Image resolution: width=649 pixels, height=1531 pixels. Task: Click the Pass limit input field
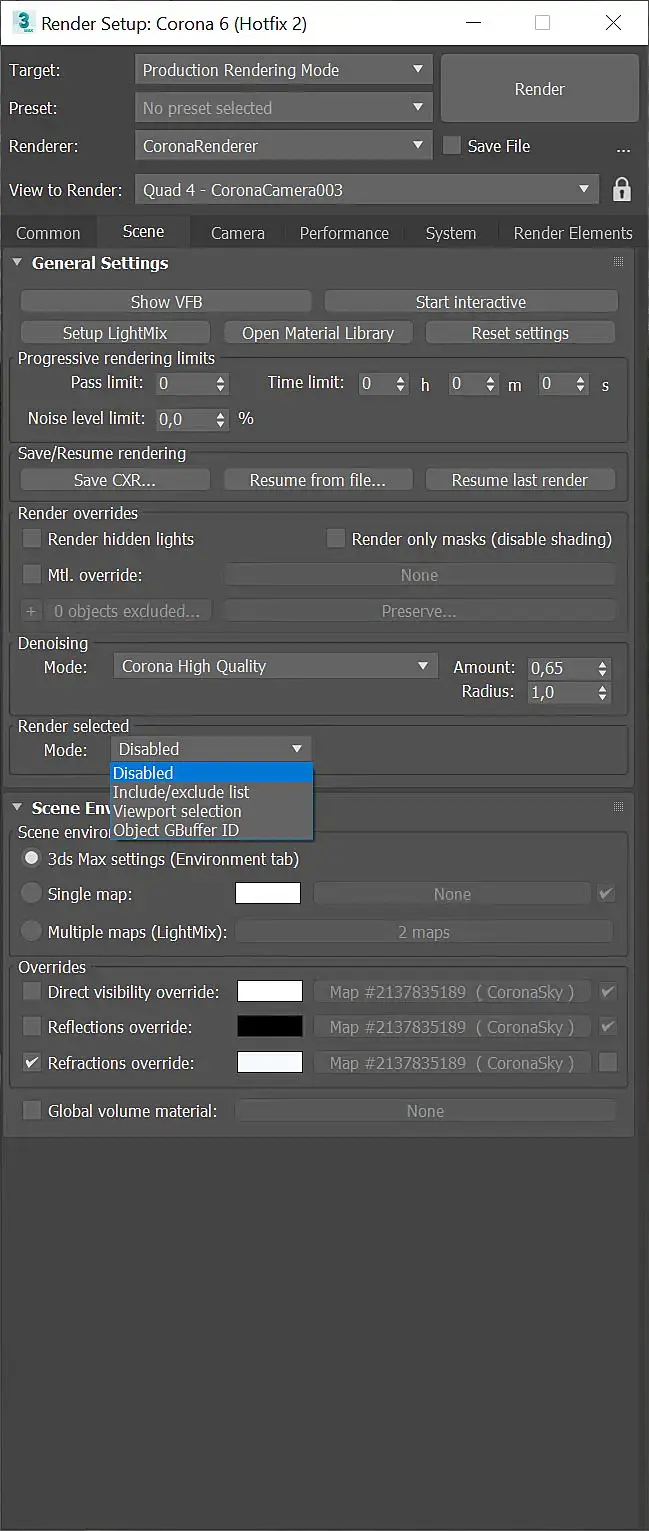pyautogui.click(x=182, y=383)
